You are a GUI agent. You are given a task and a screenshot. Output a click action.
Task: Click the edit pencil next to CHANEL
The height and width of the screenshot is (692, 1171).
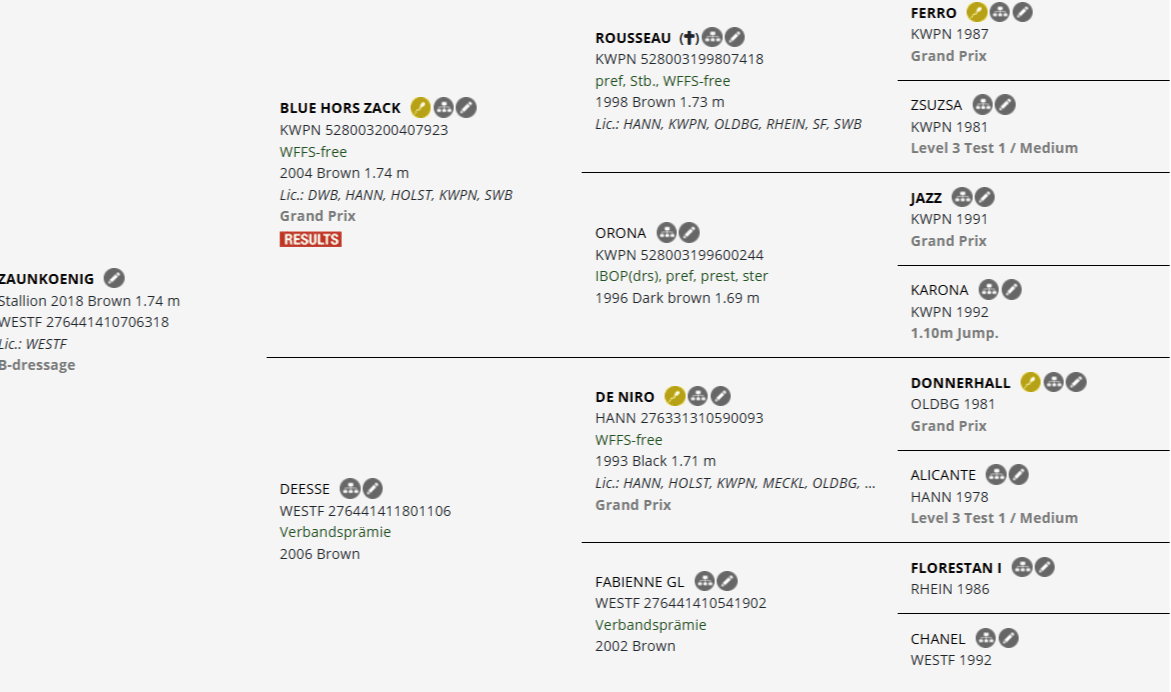click(1009, 638)
